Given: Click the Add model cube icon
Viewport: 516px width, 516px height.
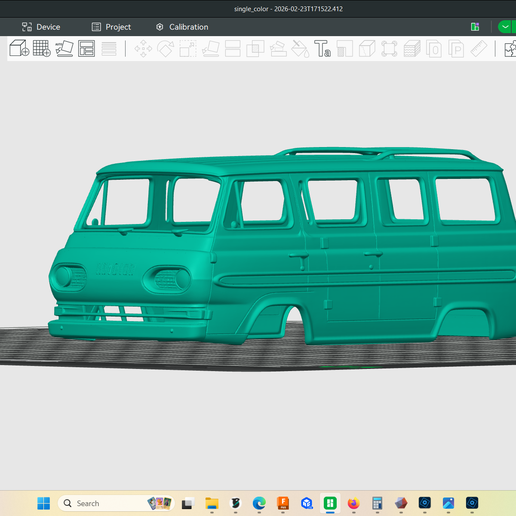Looking at the screenshot, I should pyautogui.click(x=19, y=48).
